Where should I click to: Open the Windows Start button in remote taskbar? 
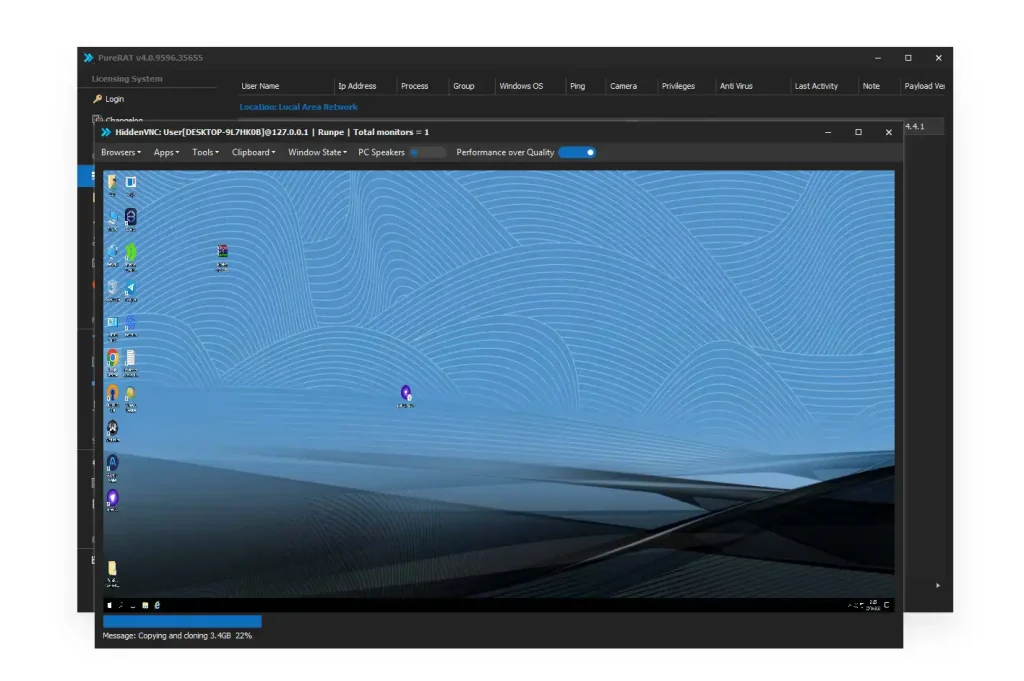109,605
